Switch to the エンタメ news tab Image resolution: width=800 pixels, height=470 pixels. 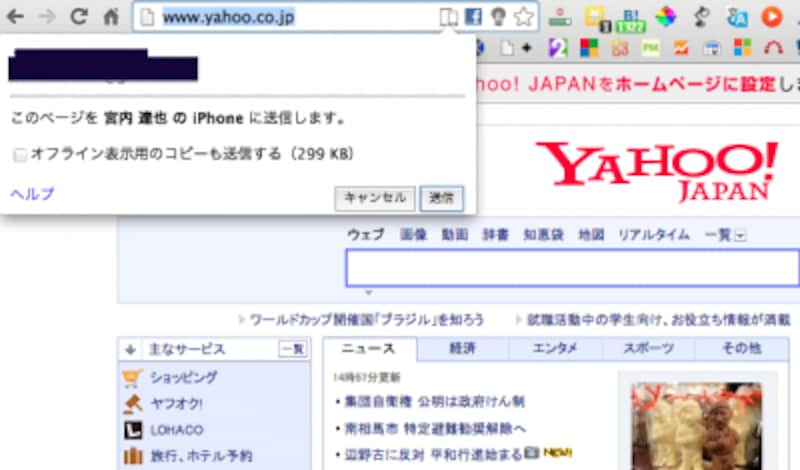(555, 349)
